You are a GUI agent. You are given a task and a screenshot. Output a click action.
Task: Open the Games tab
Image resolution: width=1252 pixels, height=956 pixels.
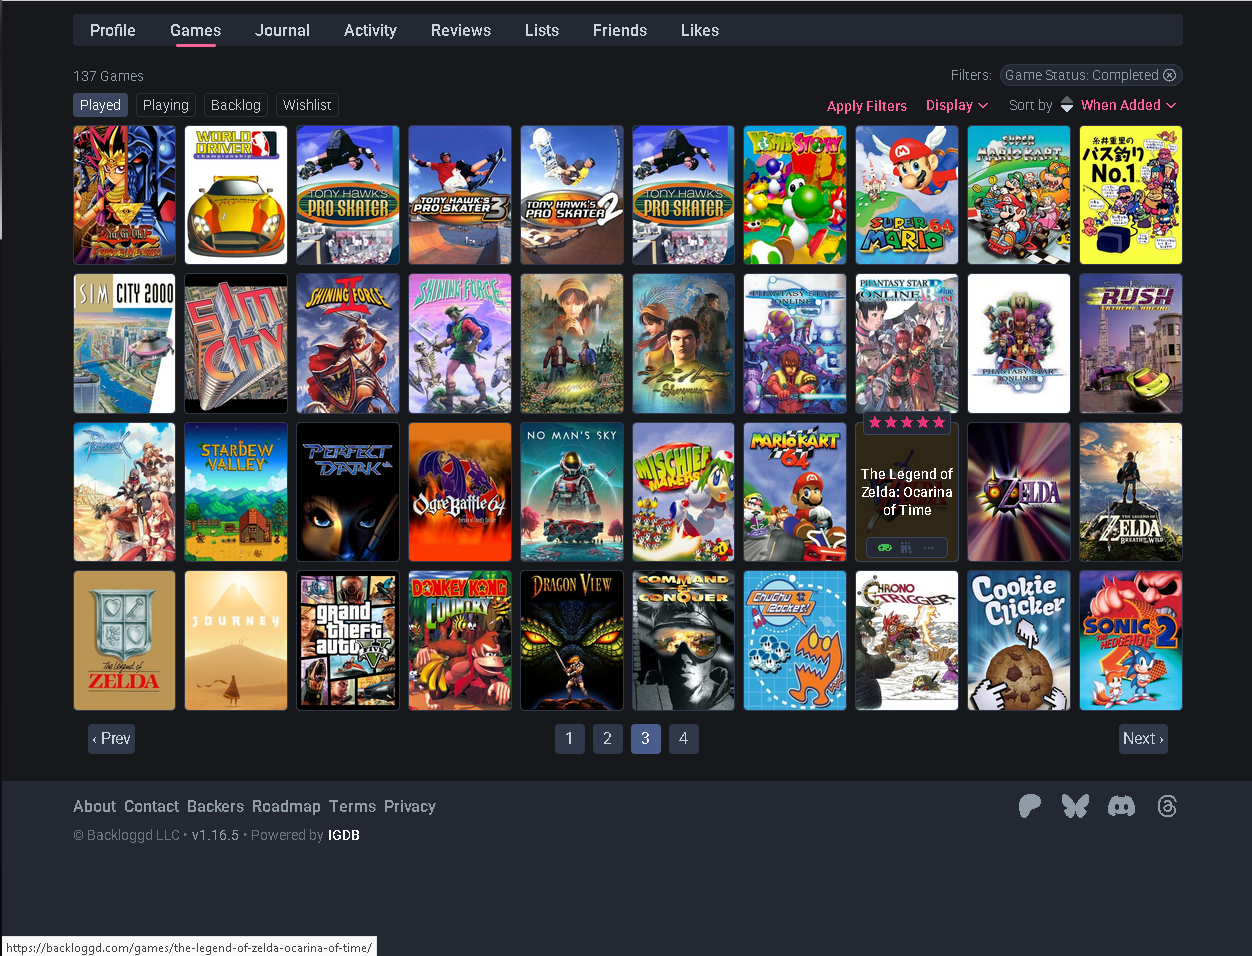coord(195,30)
